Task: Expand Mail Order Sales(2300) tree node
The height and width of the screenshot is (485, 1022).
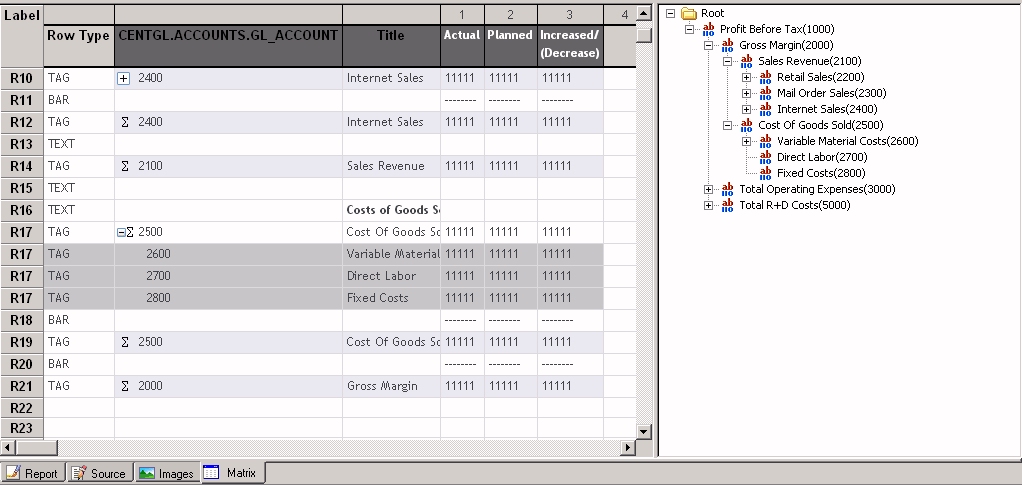Action: point(746,93)
